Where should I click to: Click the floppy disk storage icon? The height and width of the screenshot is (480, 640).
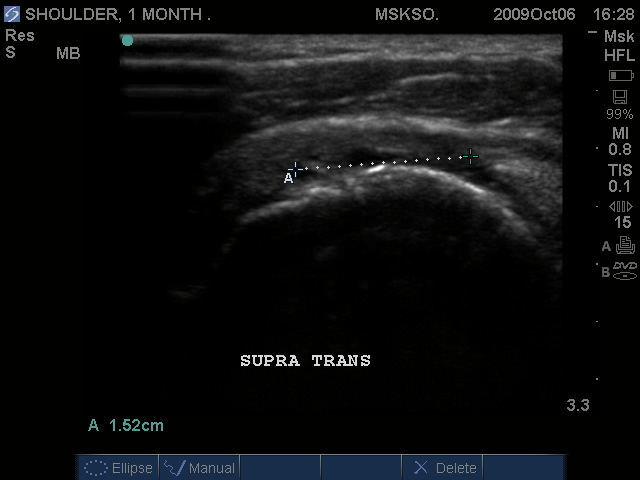click(620, 97)
